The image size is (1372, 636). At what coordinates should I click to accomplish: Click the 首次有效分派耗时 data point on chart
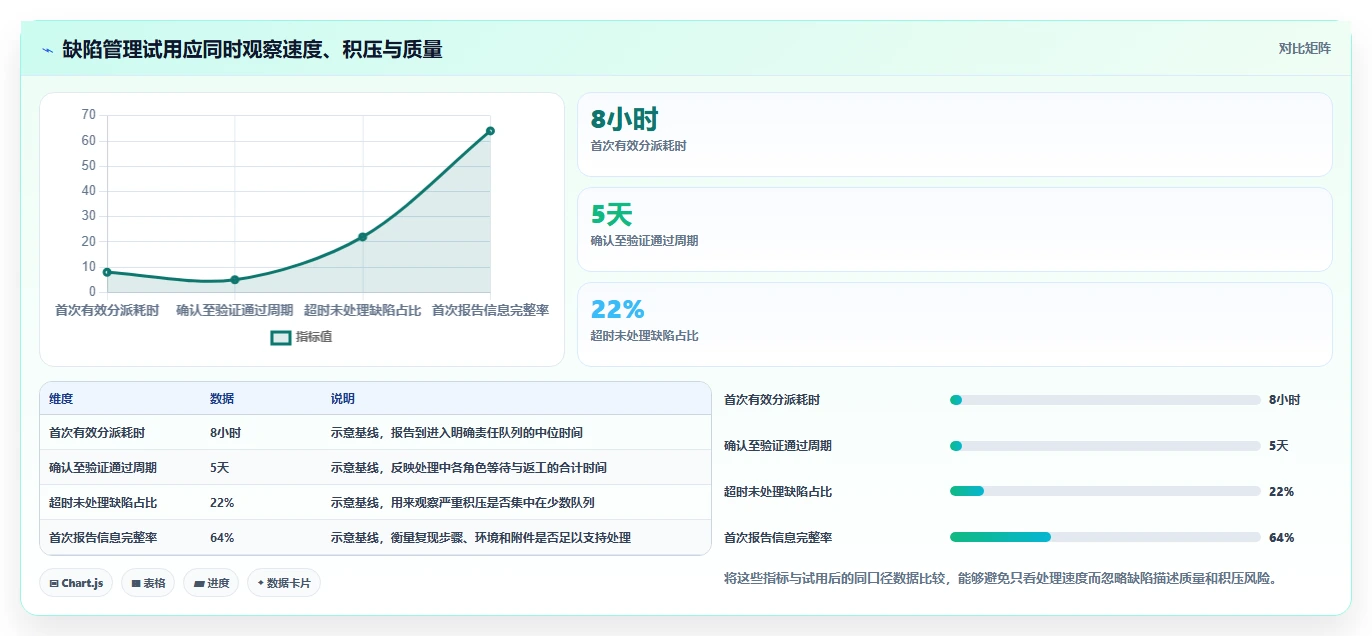tap(107, 272)
